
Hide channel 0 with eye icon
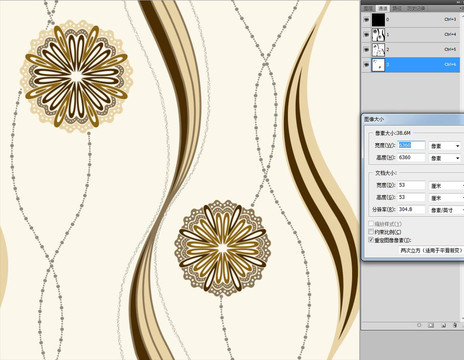pyautogui.click(x=366, y=20)
